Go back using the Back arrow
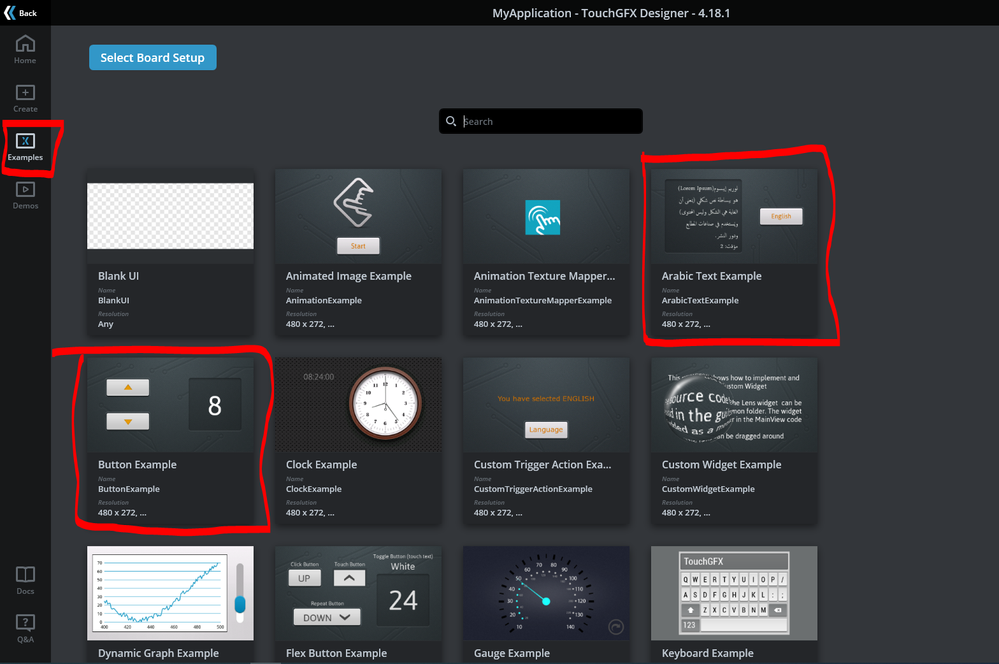This screenshot has height=664, width=999. point(20,13)
